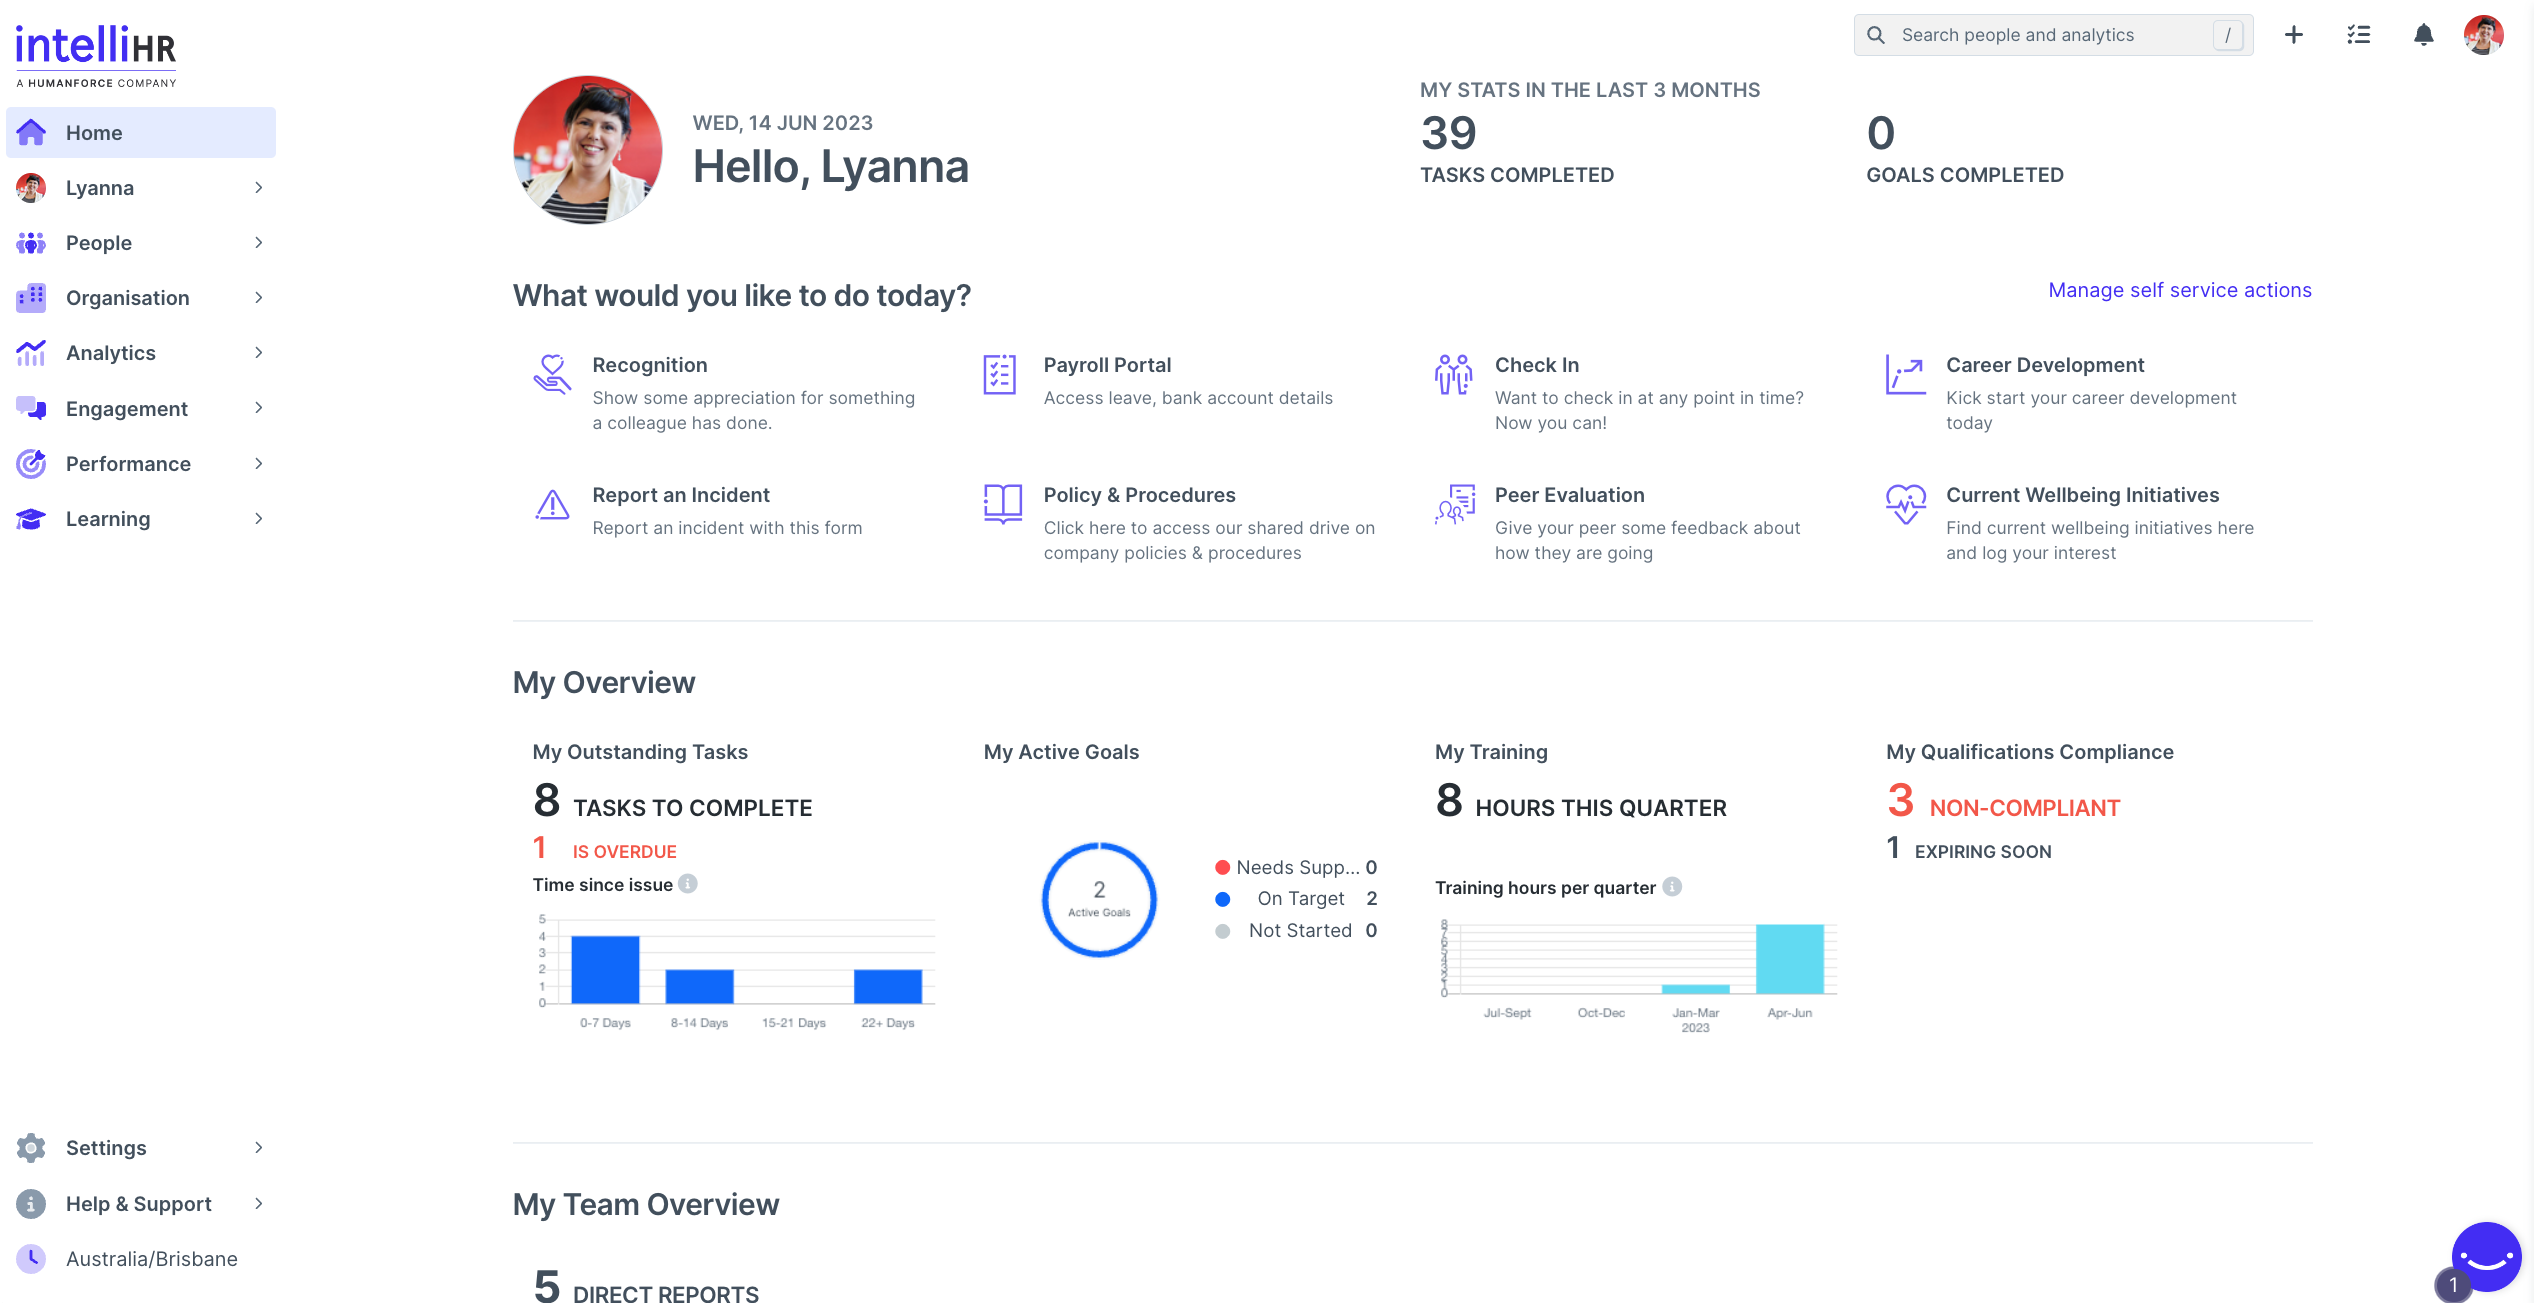Click Manage self service actions link
The height and width of the screenshot is (1303, 2534).
(x=2179, y=290)
